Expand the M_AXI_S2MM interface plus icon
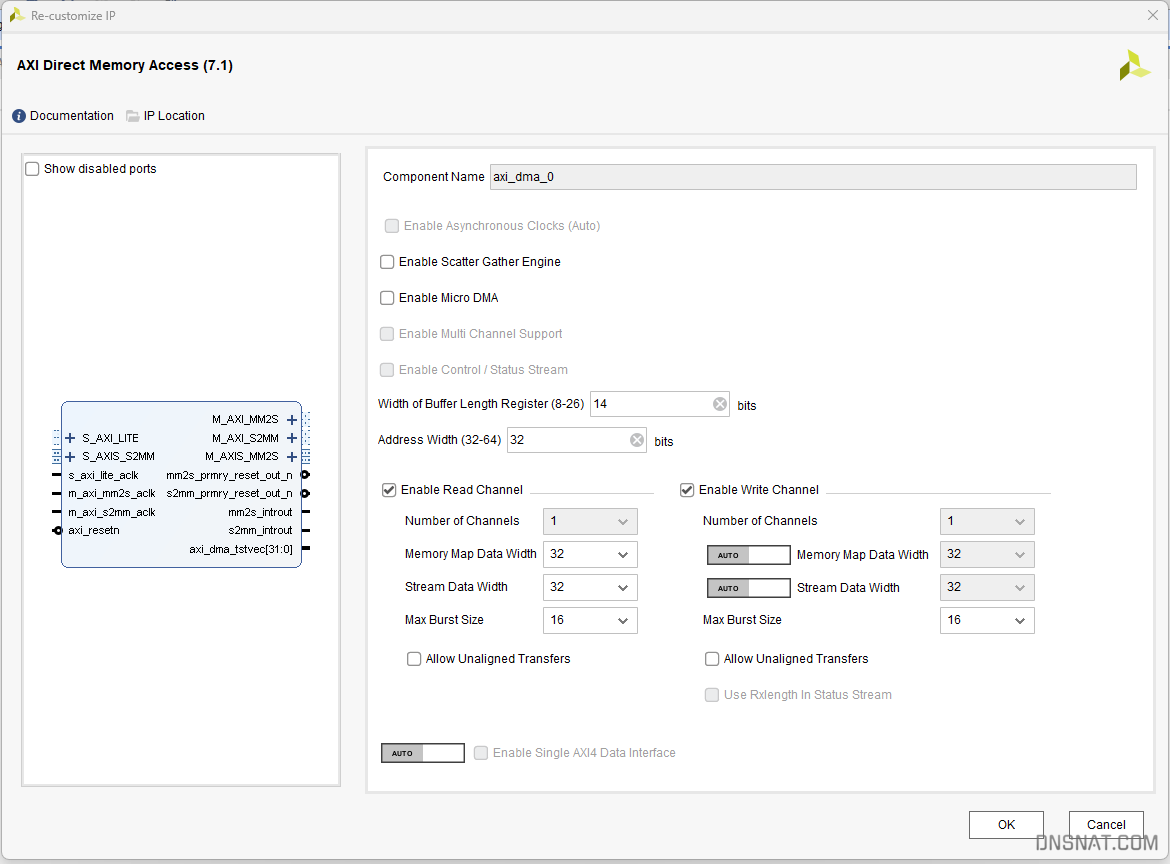 tap(292, 438)
